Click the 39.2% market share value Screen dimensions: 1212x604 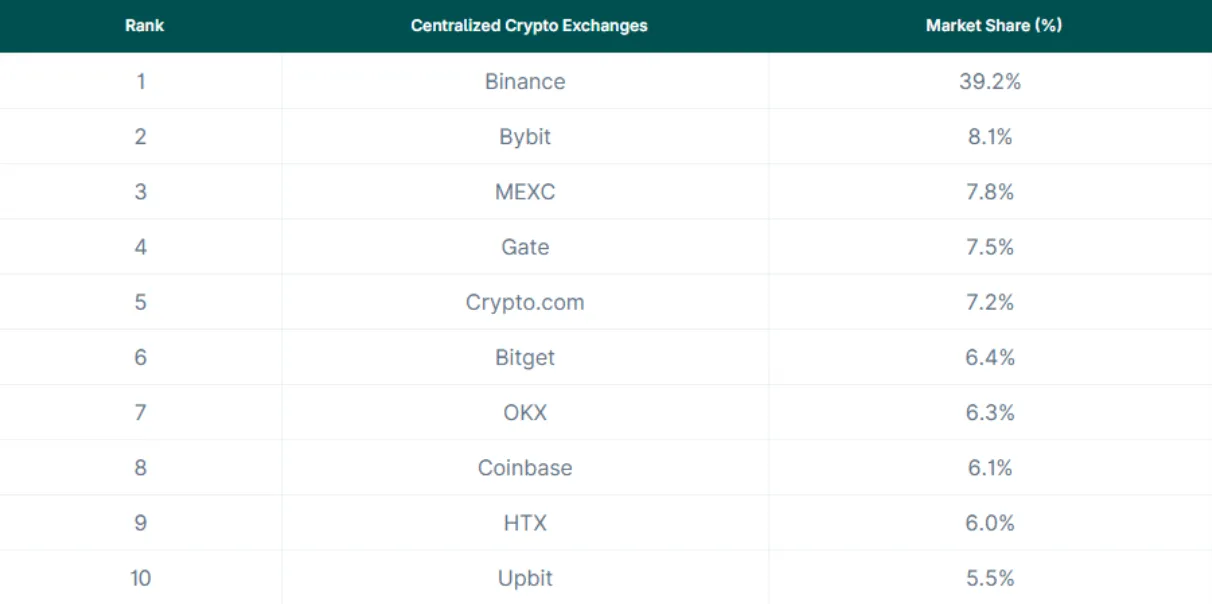pyautogui.click(x=990, y=82)
